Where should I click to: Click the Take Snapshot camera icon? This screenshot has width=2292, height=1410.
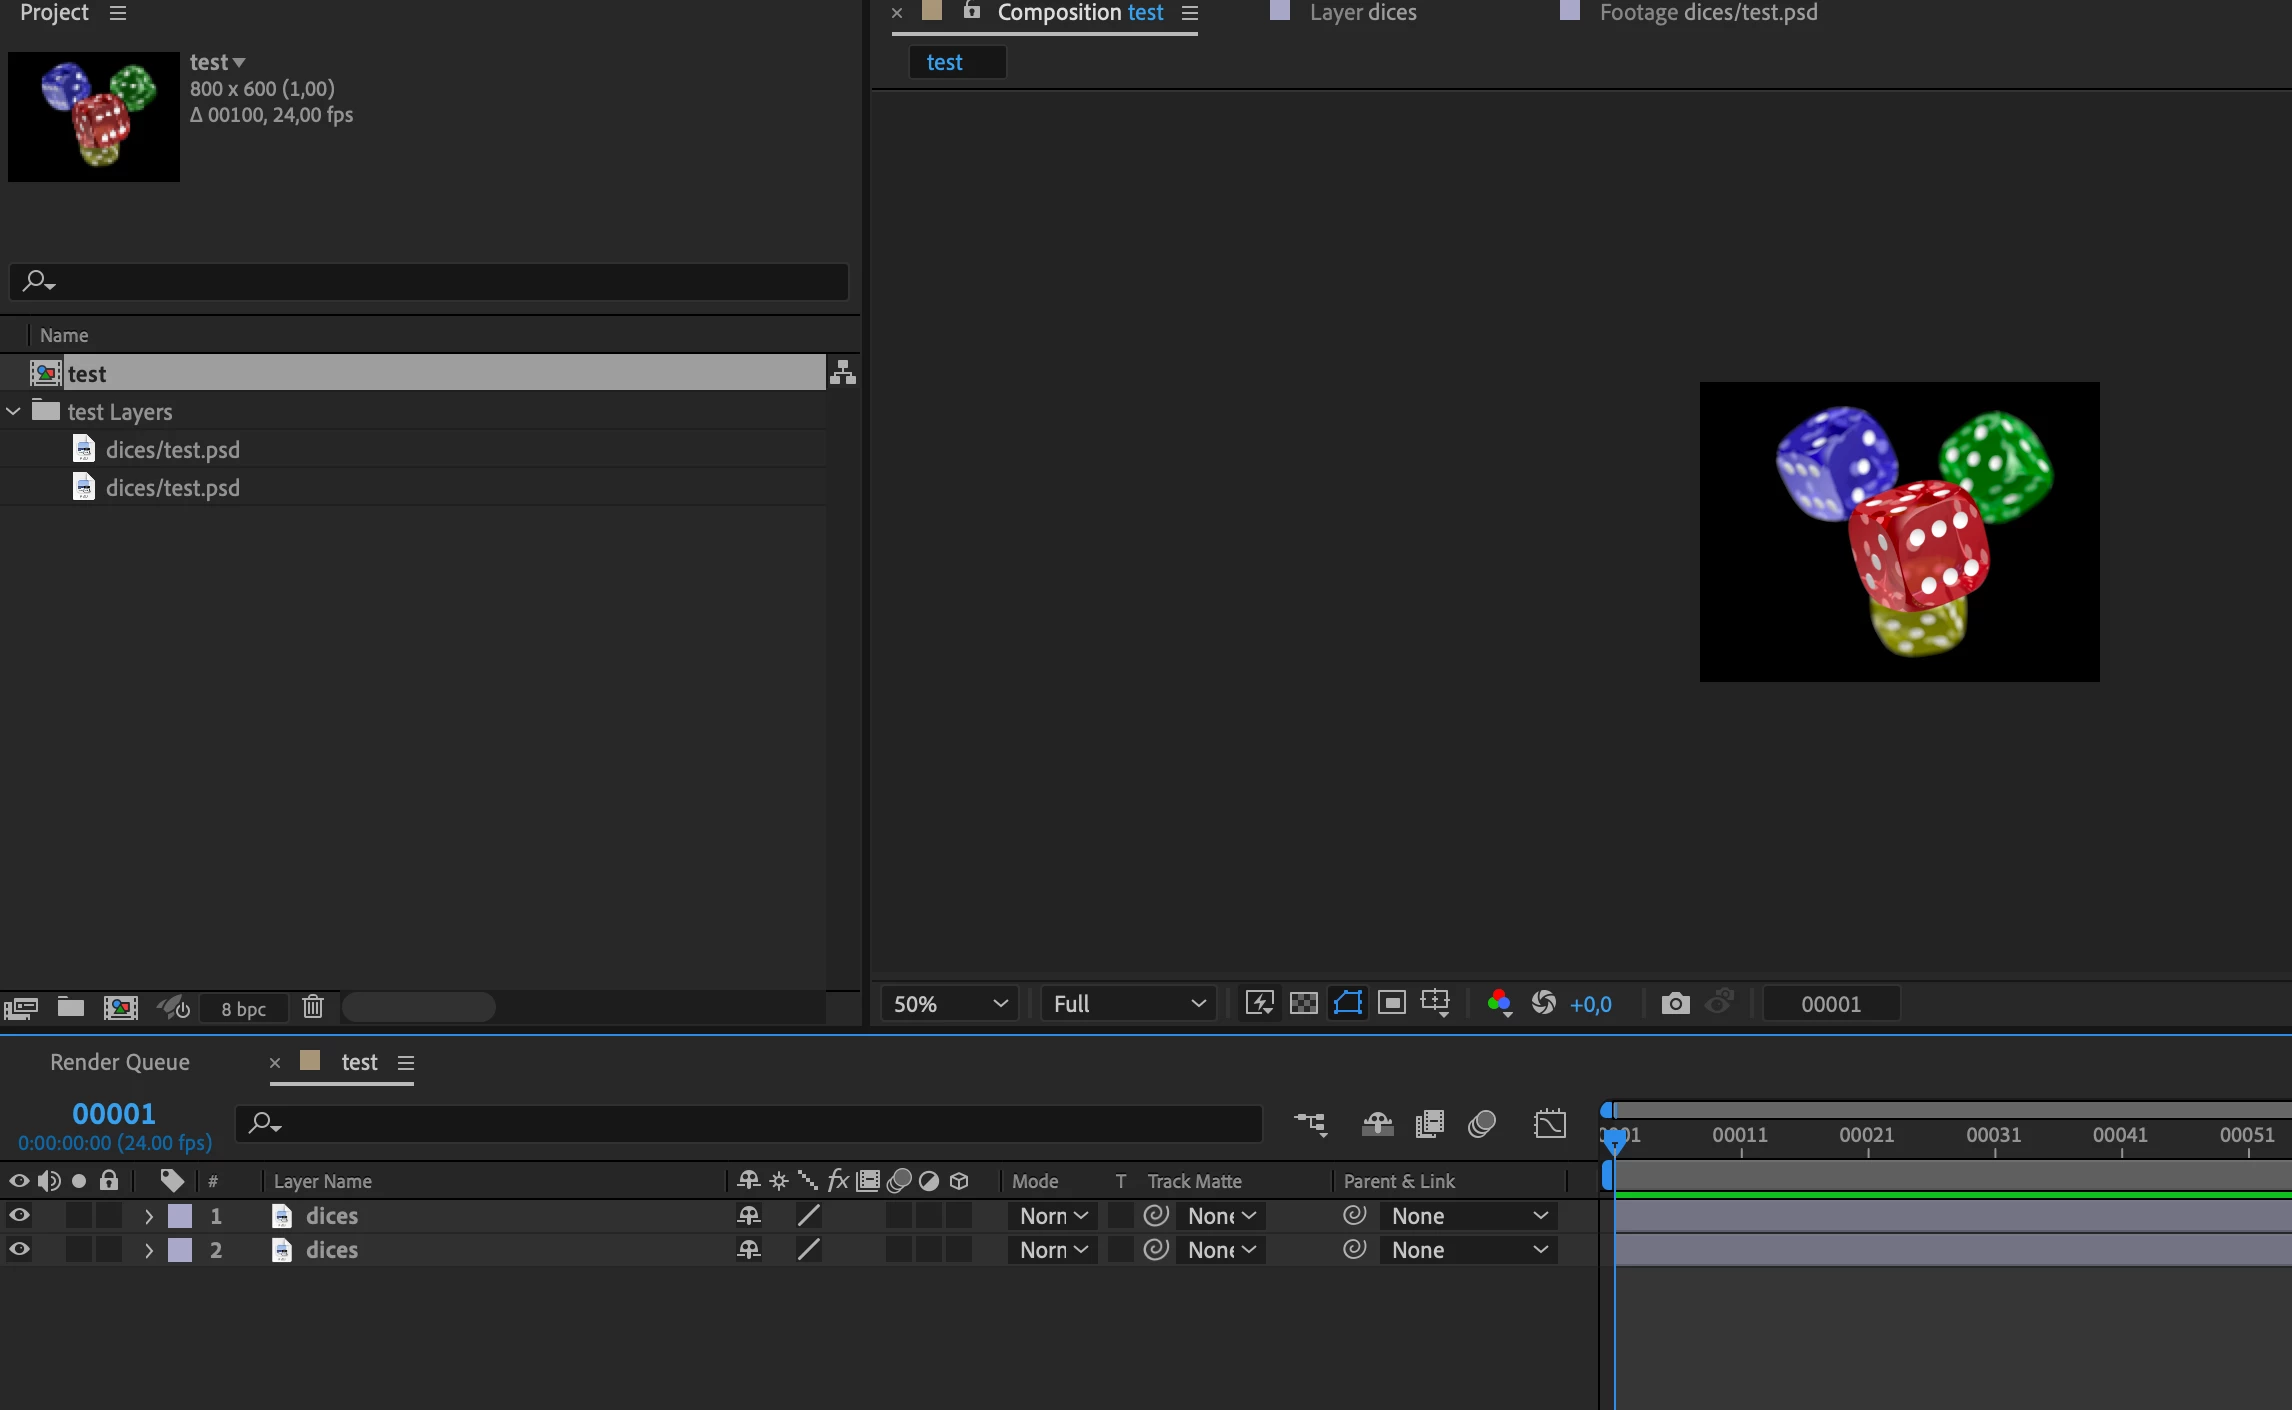tap(1675, 1003)
